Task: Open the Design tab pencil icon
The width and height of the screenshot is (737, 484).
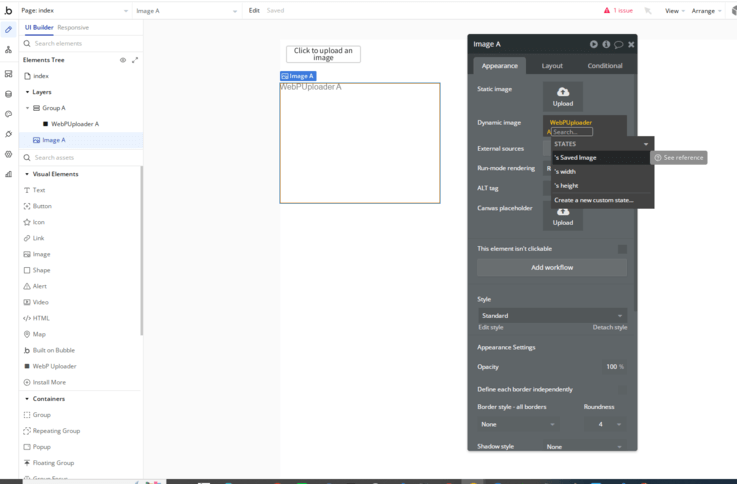Action: coord(8,30)
